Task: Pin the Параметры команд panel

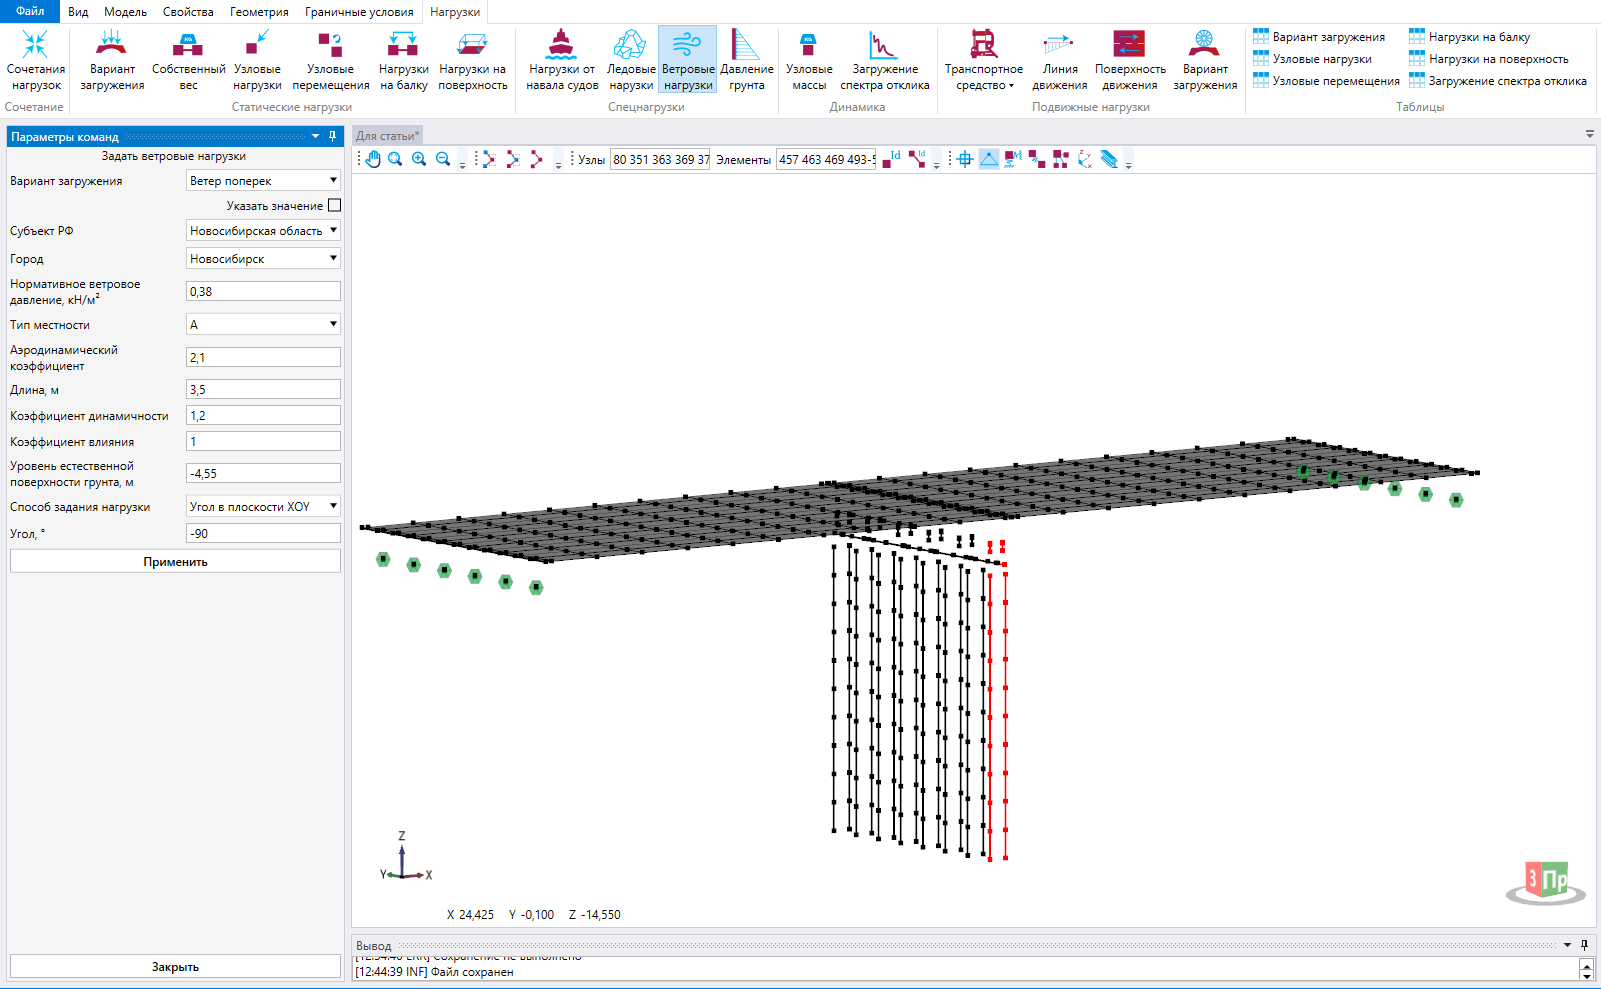Action: point(333,136)
